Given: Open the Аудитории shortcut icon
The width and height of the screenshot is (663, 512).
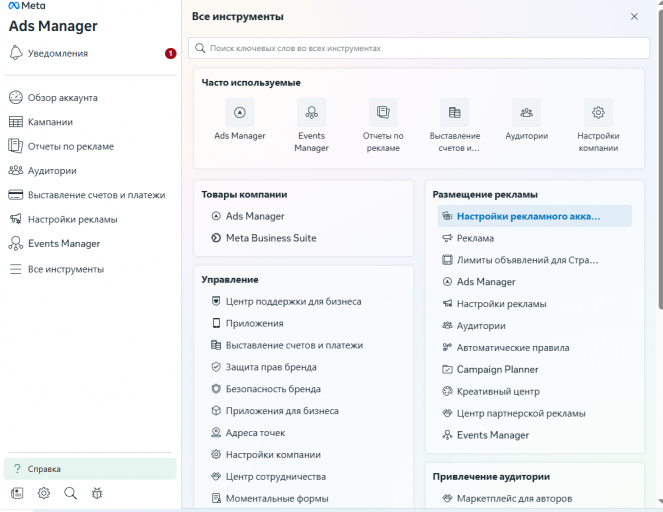Looking at the screenshot, I should pos(526,112).
